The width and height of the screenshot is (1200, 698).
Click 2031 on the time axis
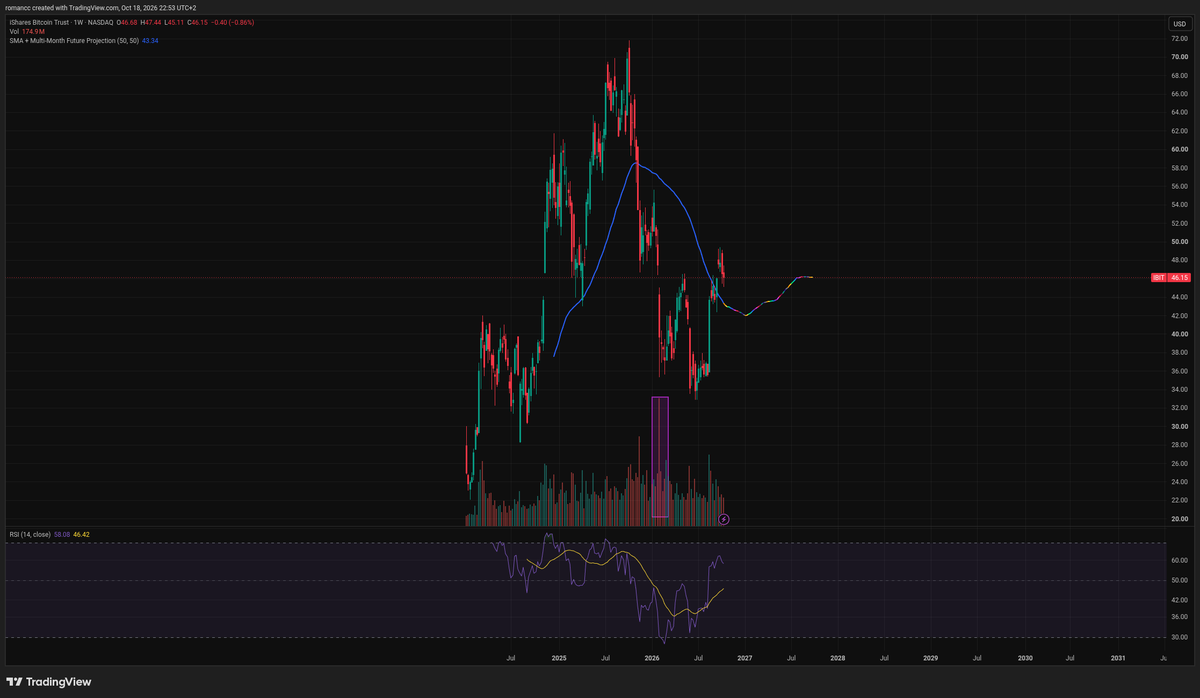1118,657
